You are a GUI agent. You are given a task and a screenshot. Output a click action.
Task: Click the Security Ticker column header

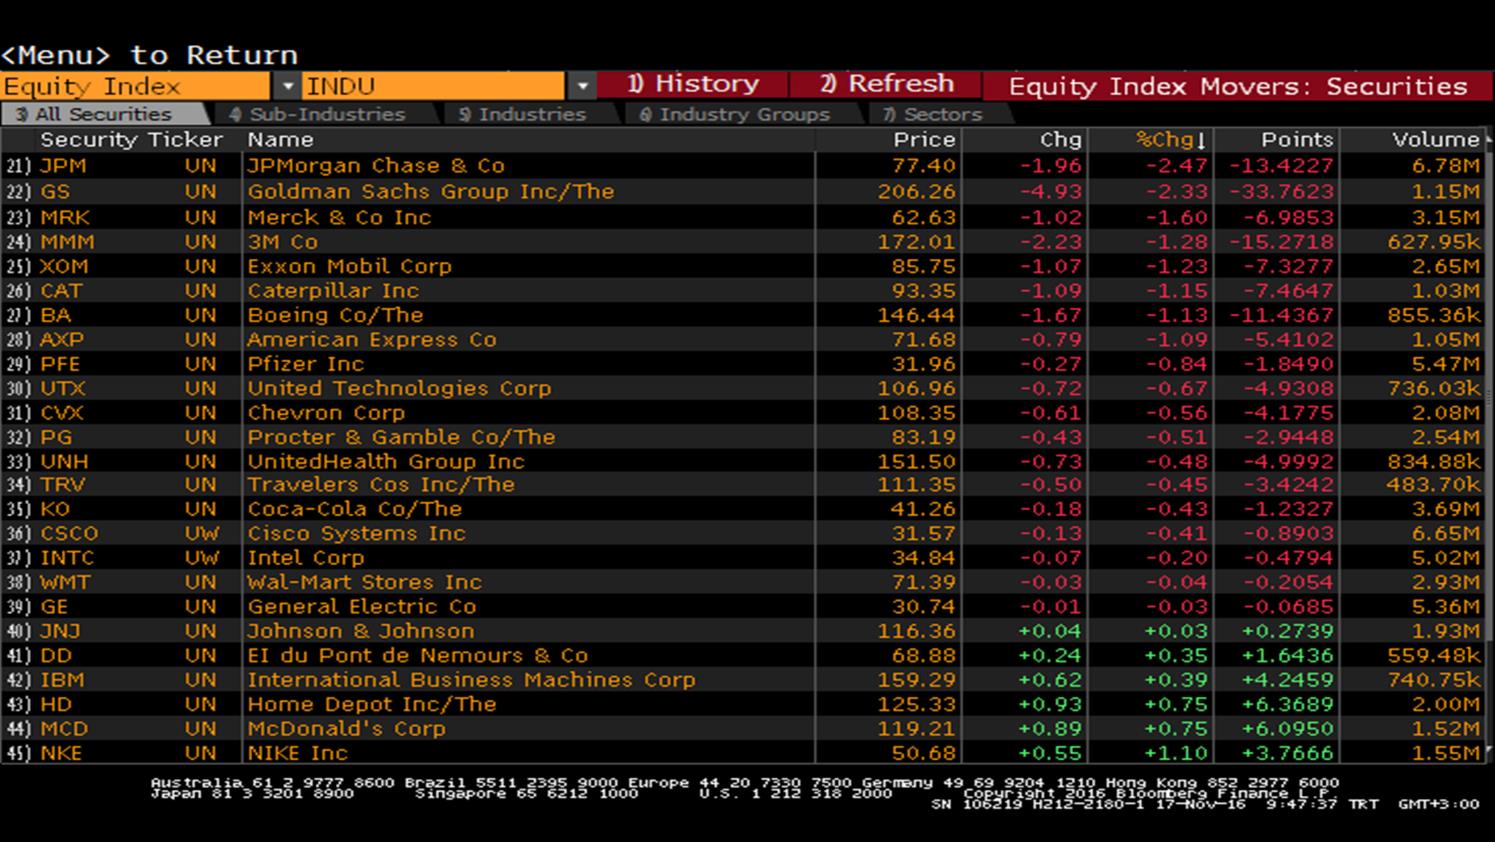pyautogui.click(x=131, y=140)
